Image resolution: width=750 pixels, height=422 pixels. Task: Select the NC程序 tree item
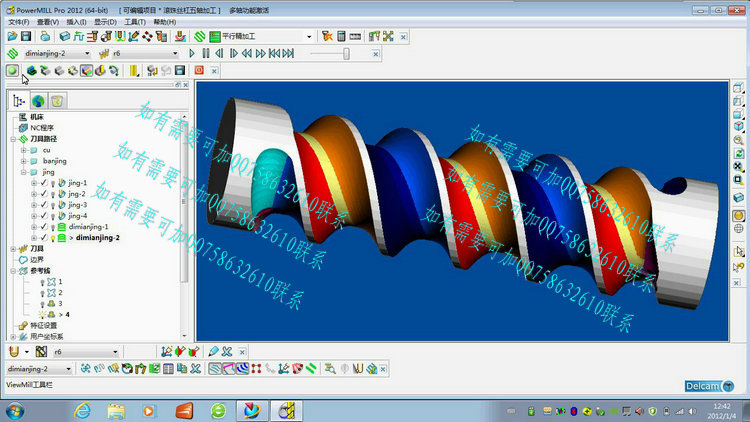[42, 128]
